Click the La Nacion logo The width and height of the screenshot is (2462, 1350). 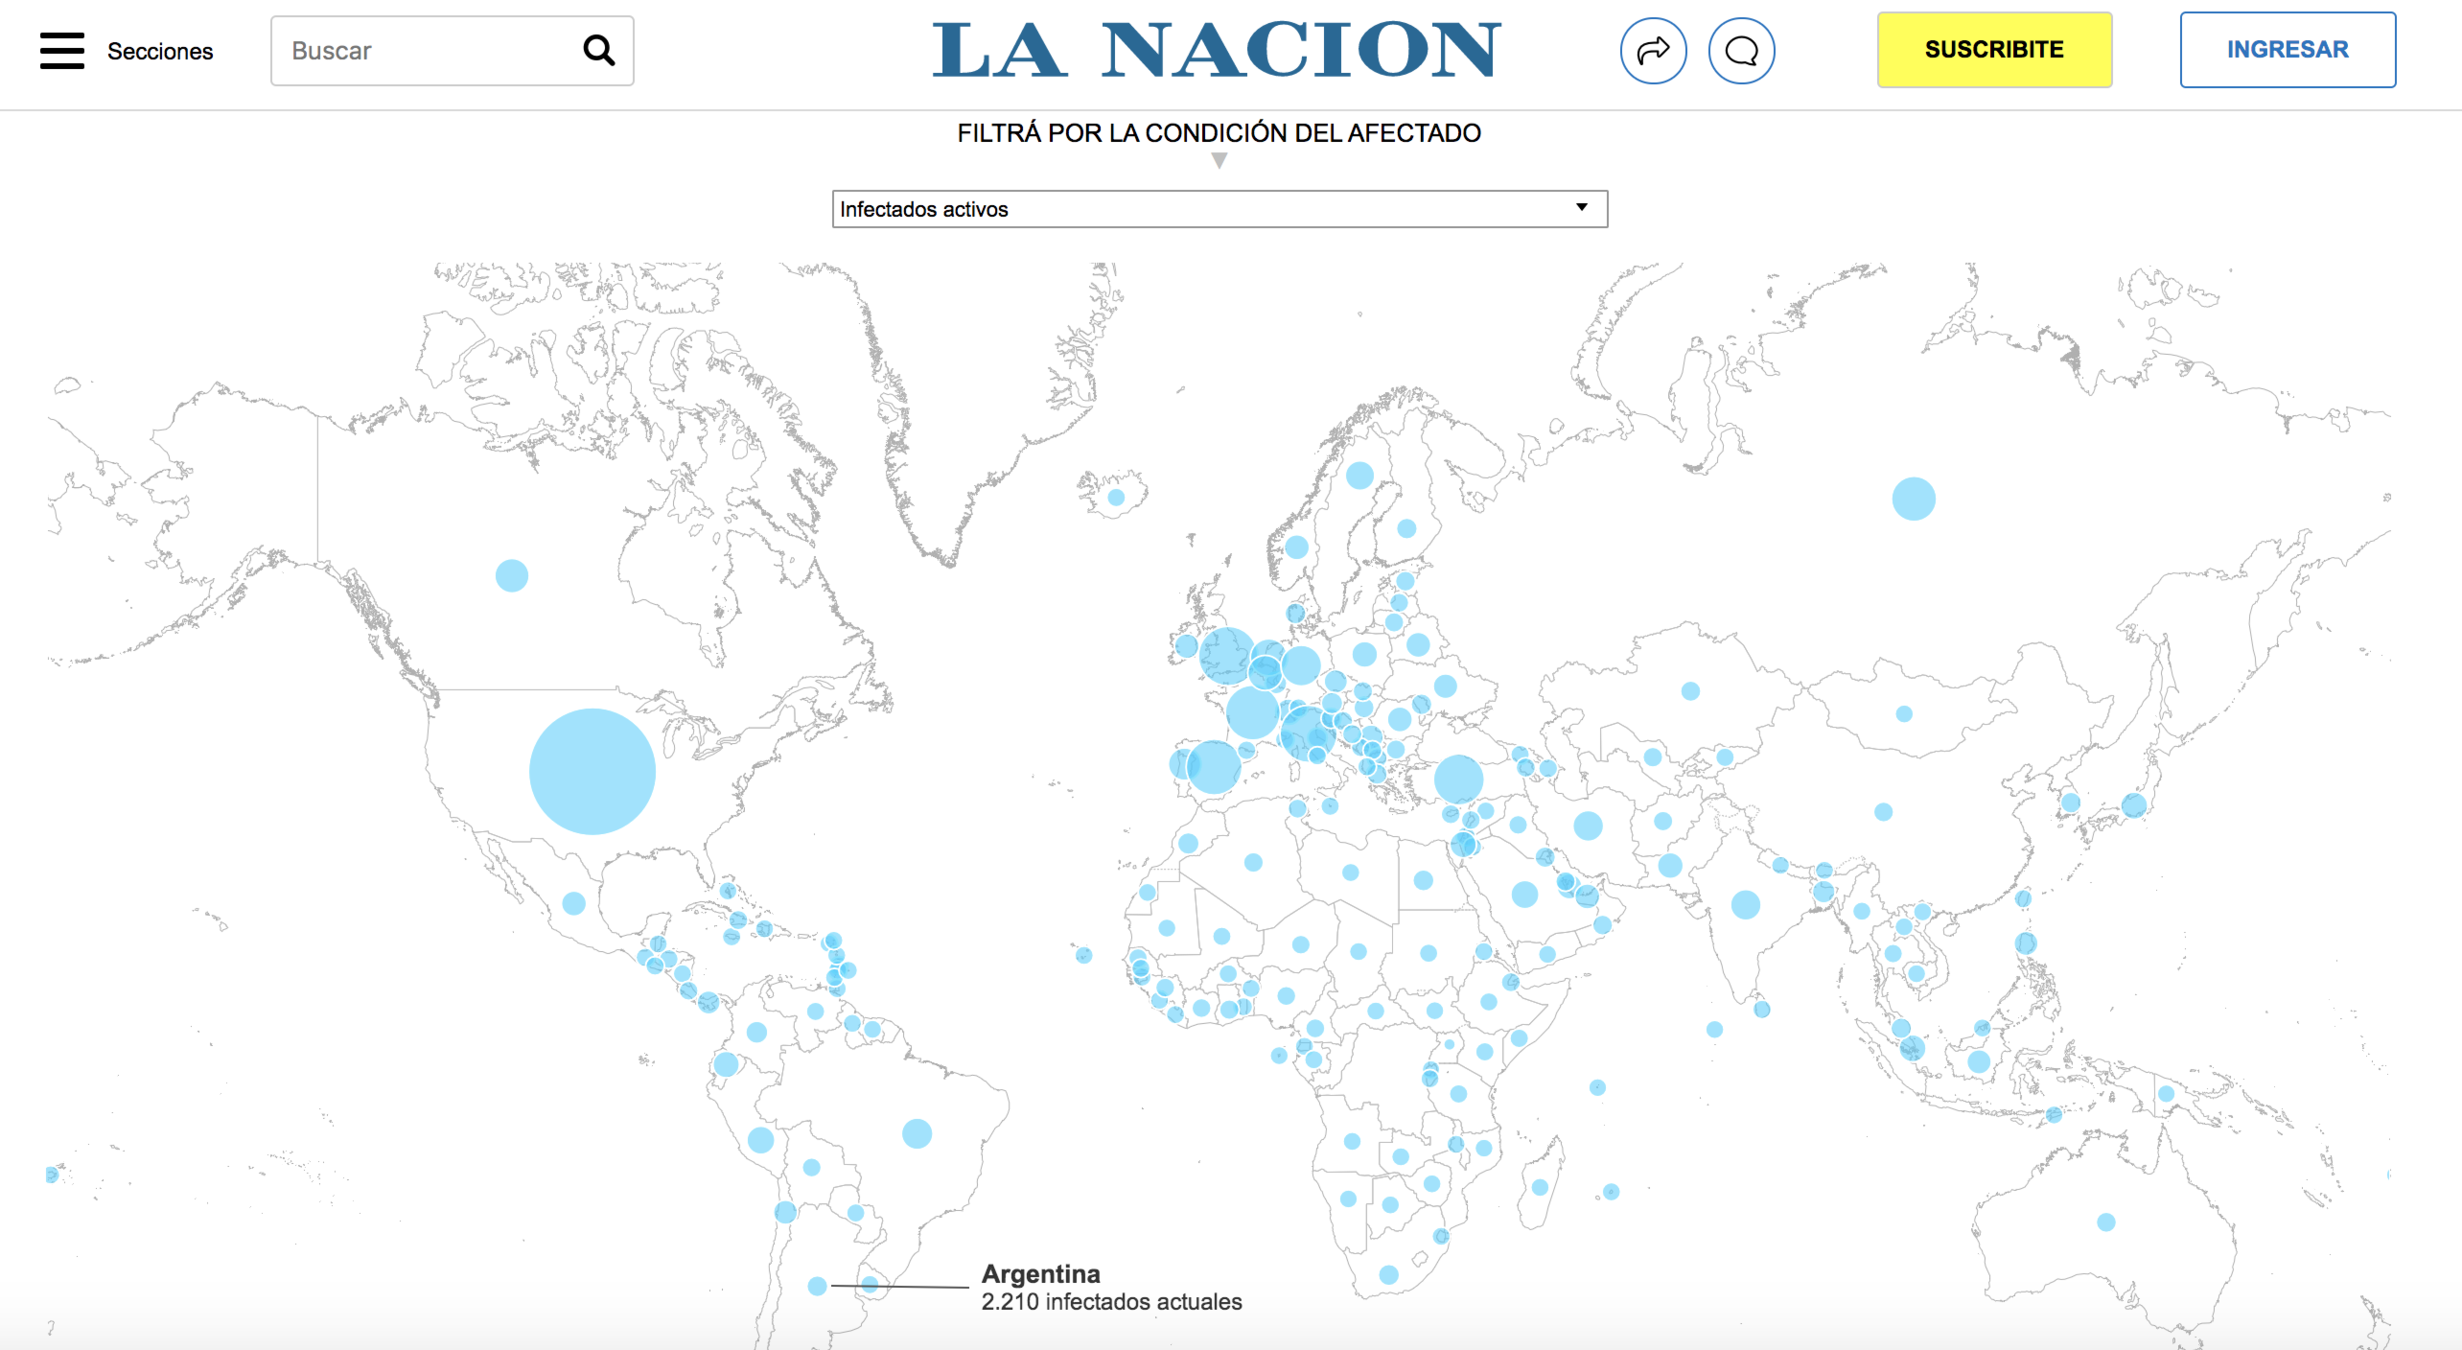(1216, 50)
